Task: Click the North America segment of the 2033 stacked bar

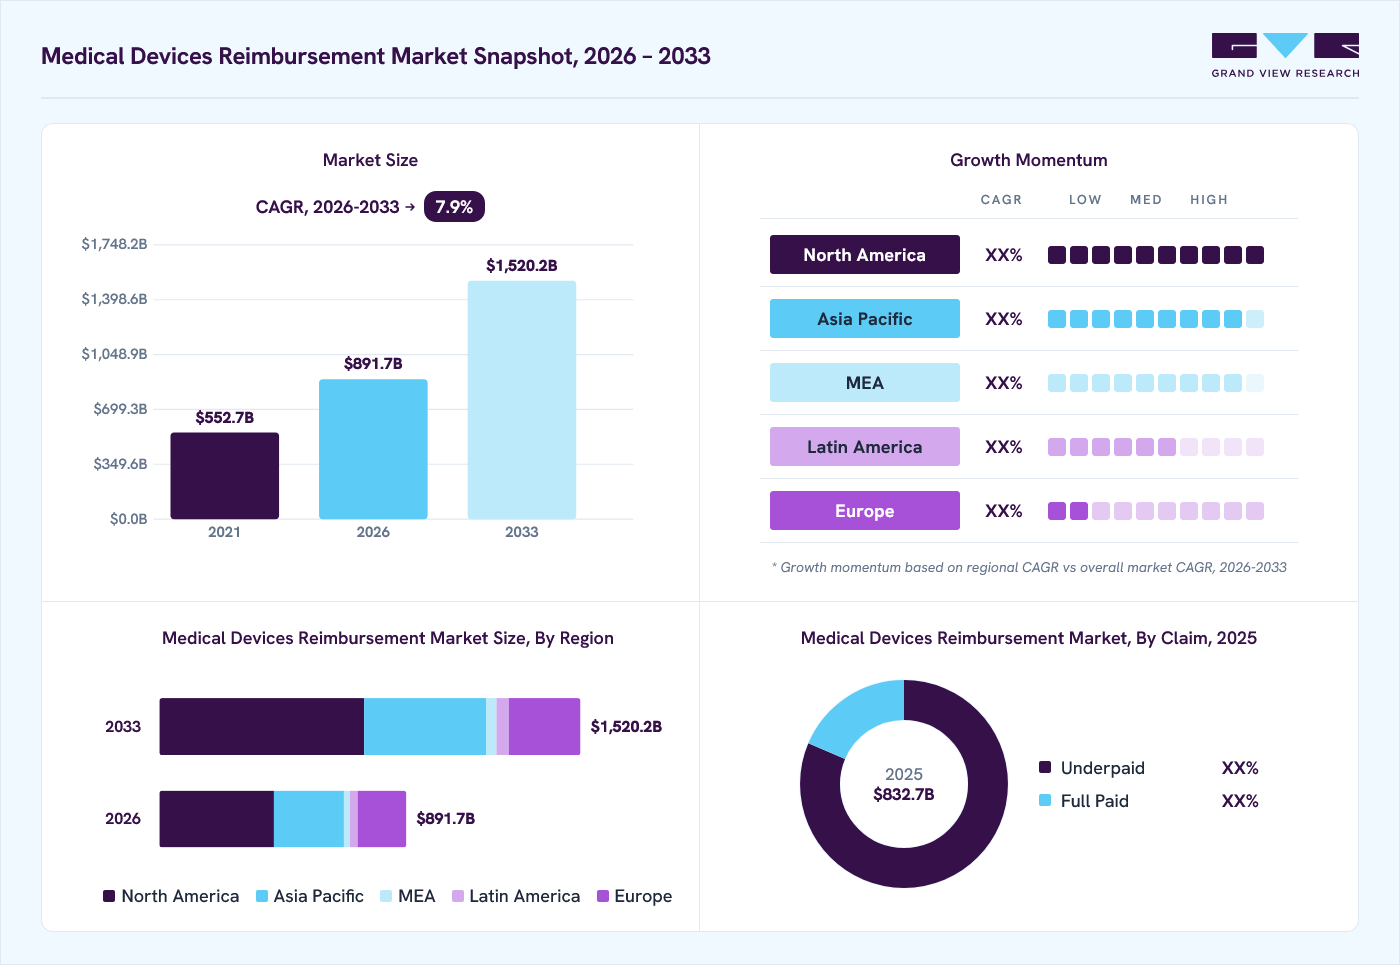Action: (x=262, y=727)
